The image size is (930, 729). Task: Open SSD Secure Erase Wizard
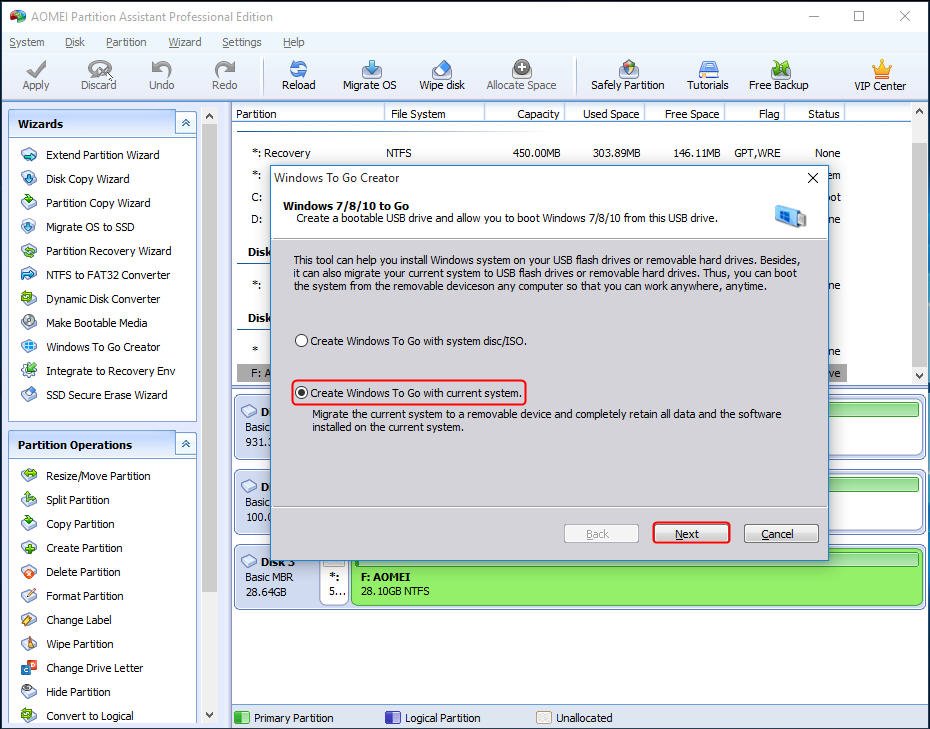(107, 395)
